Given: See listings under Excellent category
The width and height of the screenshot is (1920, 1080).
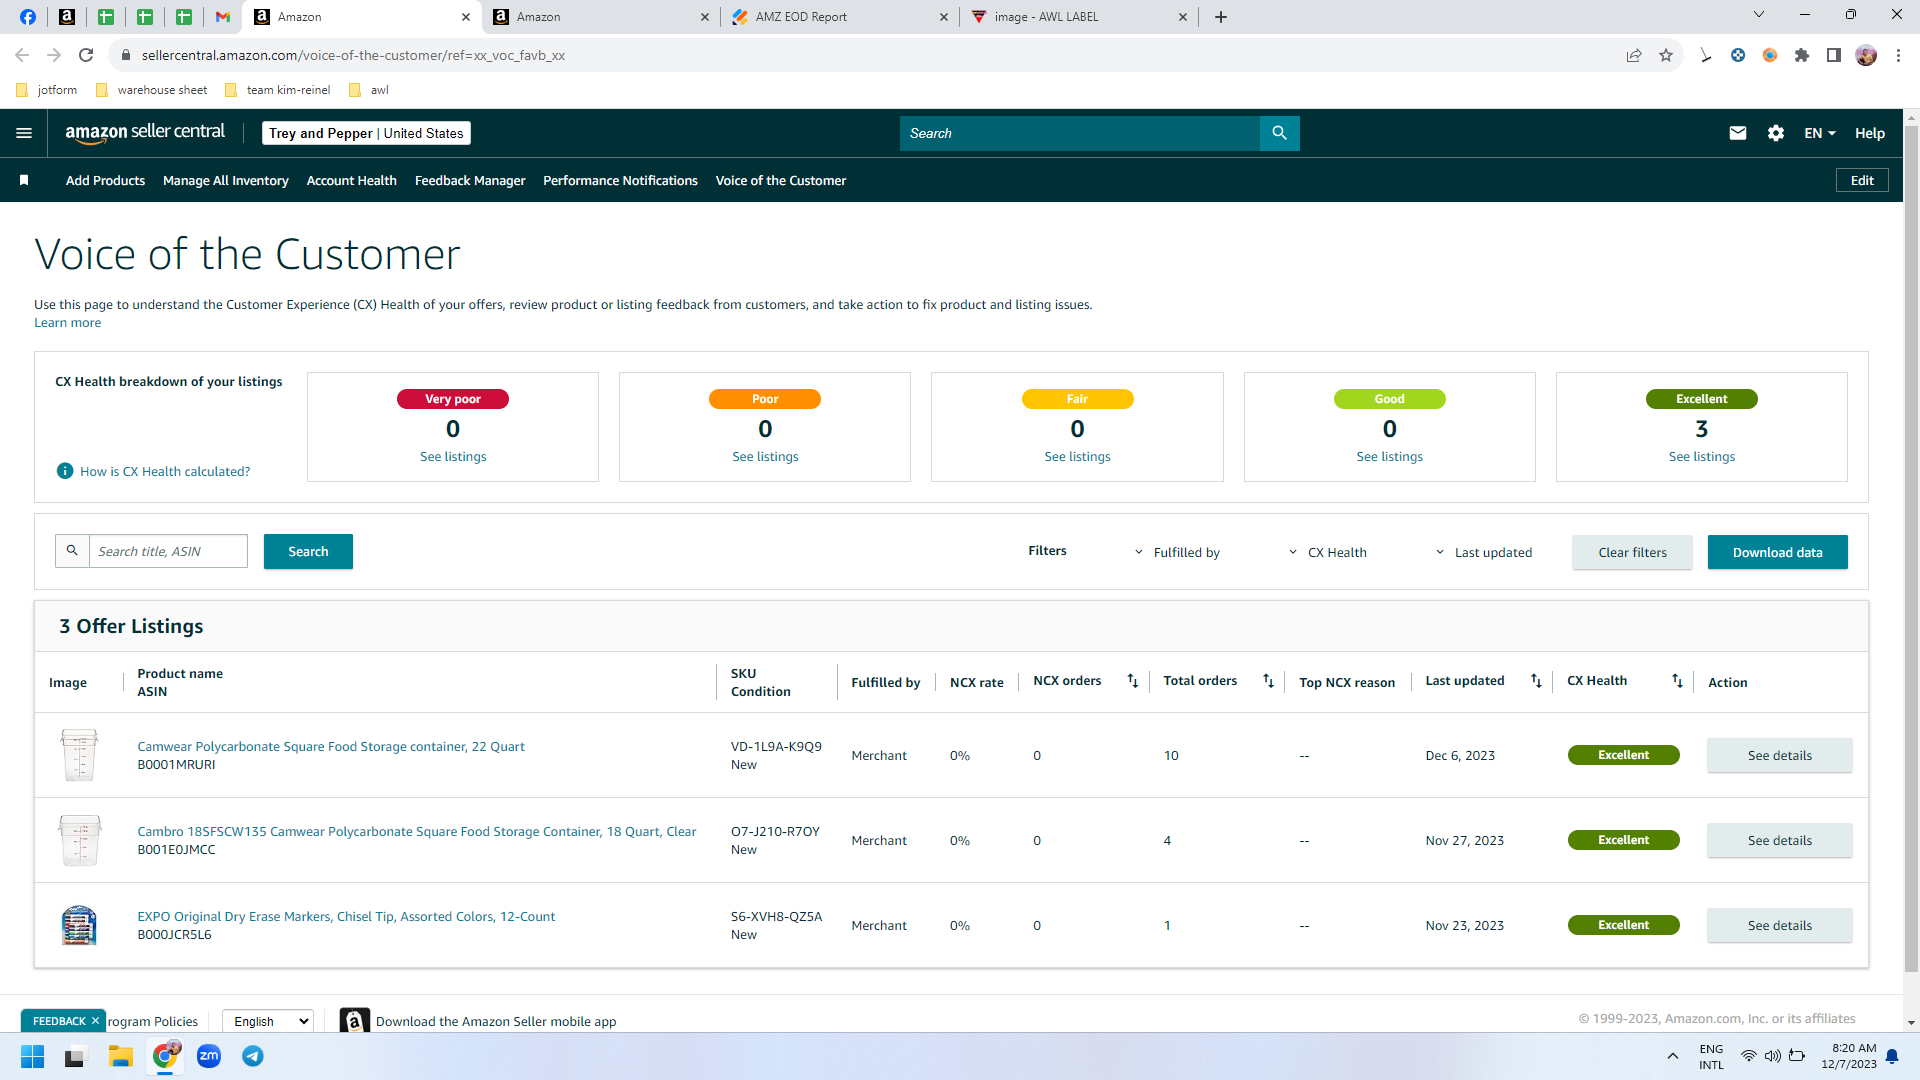Looking at the screenshot, I should 1701,456.
